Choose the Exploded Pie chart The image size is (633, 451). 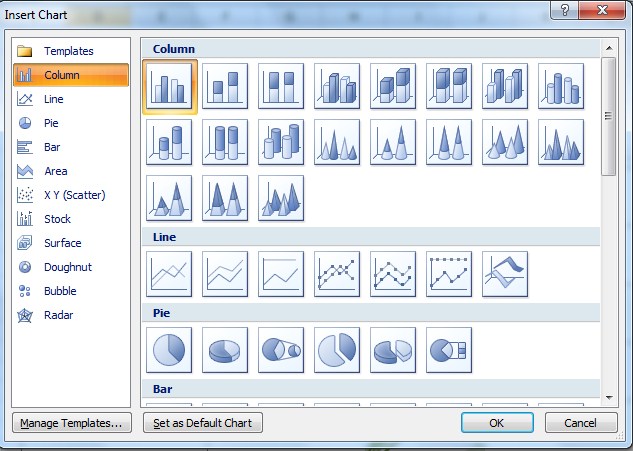[337, 350]
